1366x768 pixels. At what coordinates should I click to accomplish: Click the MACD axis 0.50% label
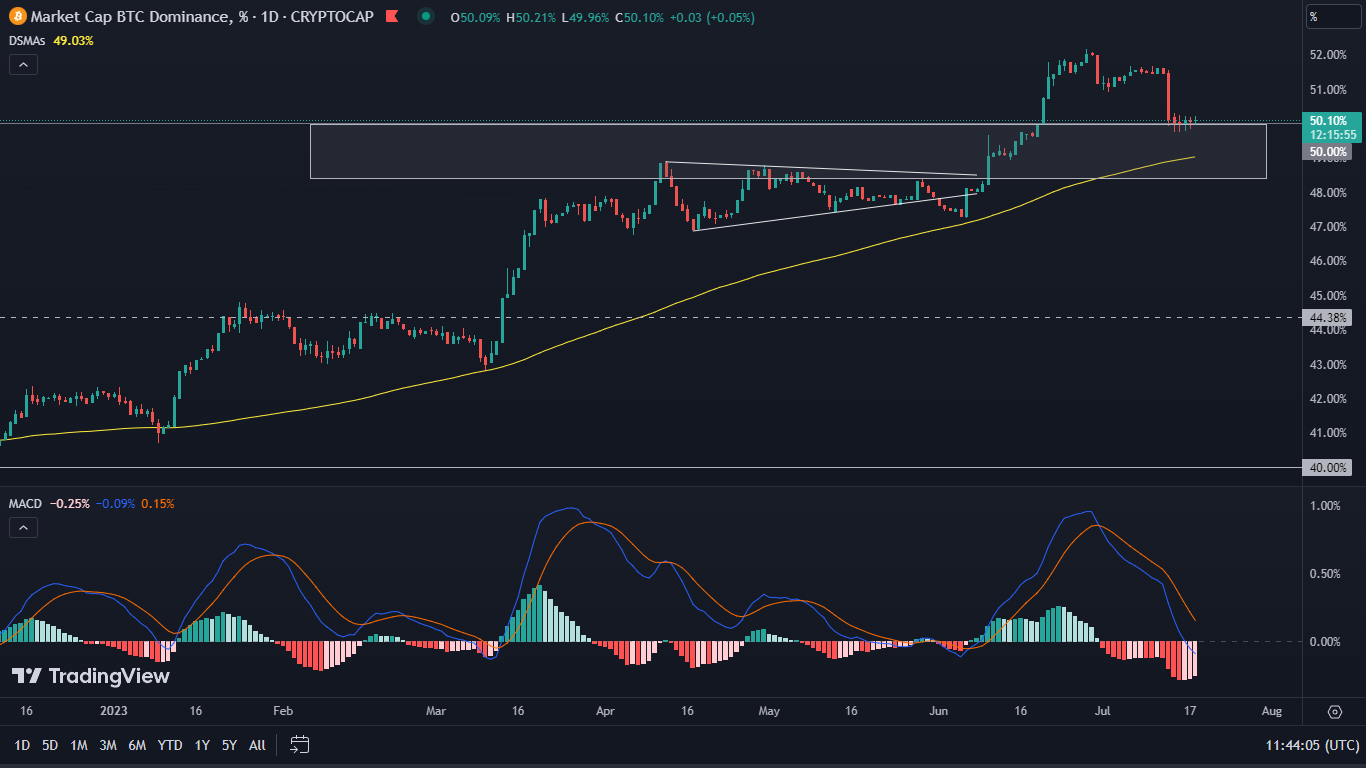click(1325, 574)
